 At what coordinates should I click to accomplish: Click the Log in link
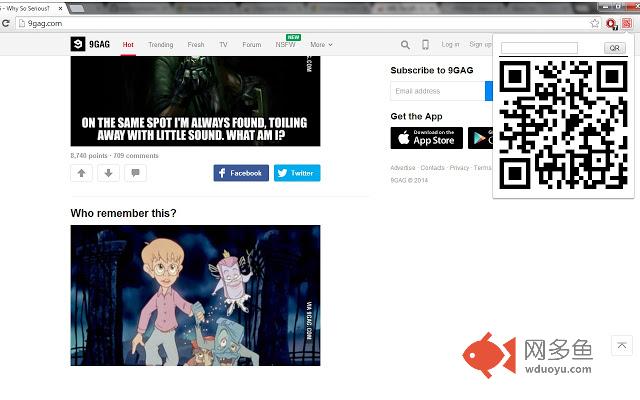click(x=450, y=44)
